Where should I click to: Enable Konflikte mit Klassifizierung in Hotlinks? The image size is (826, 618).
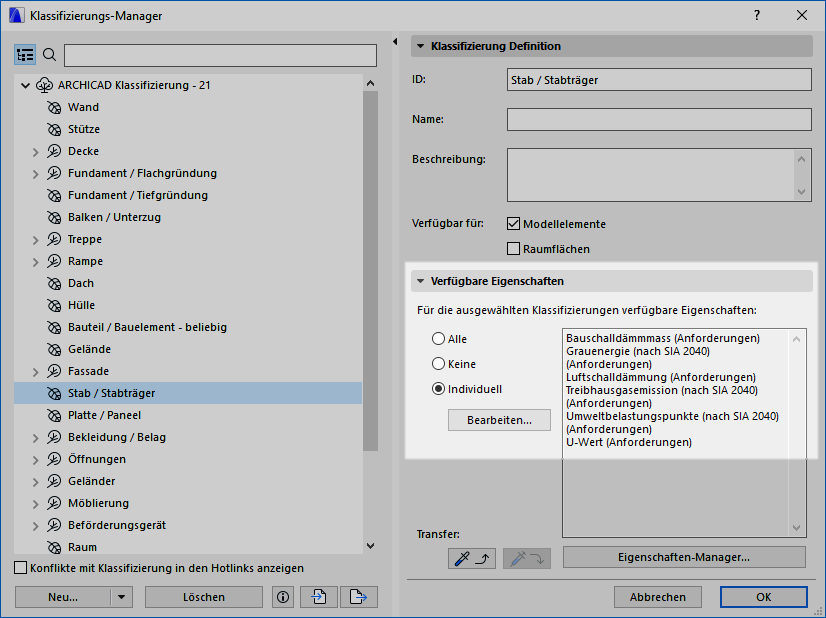[x=21, y=568]
